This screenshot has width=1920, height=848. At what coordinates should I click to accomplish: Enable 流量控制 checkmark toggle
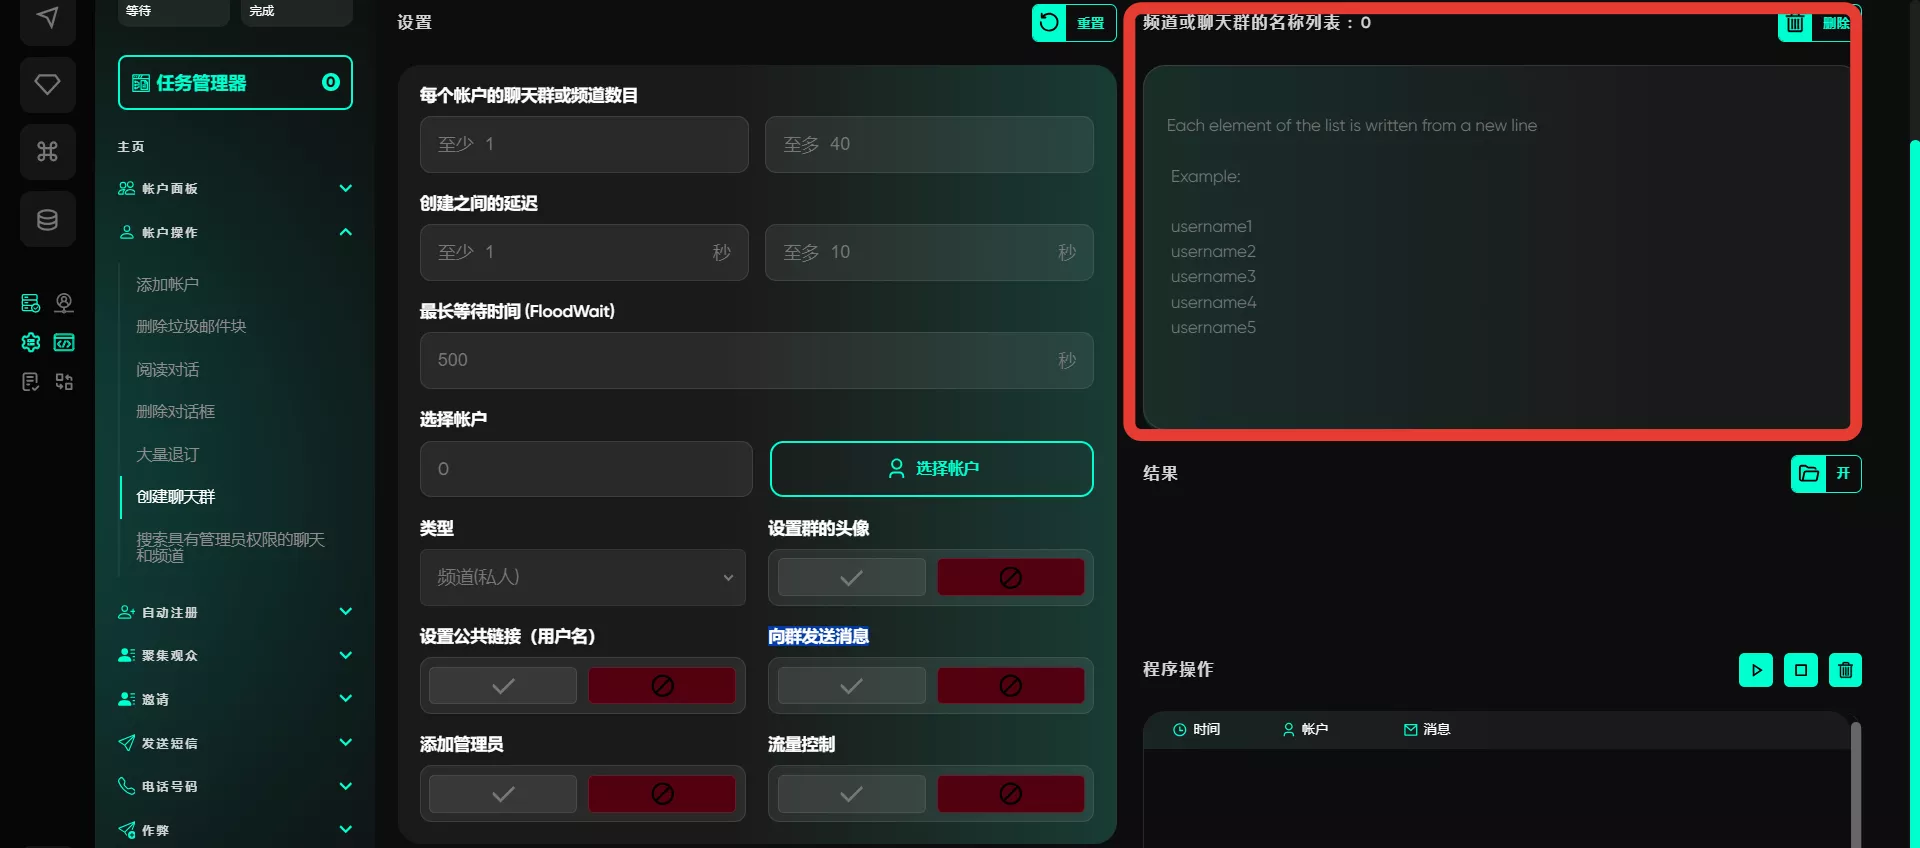pos(851,794)
